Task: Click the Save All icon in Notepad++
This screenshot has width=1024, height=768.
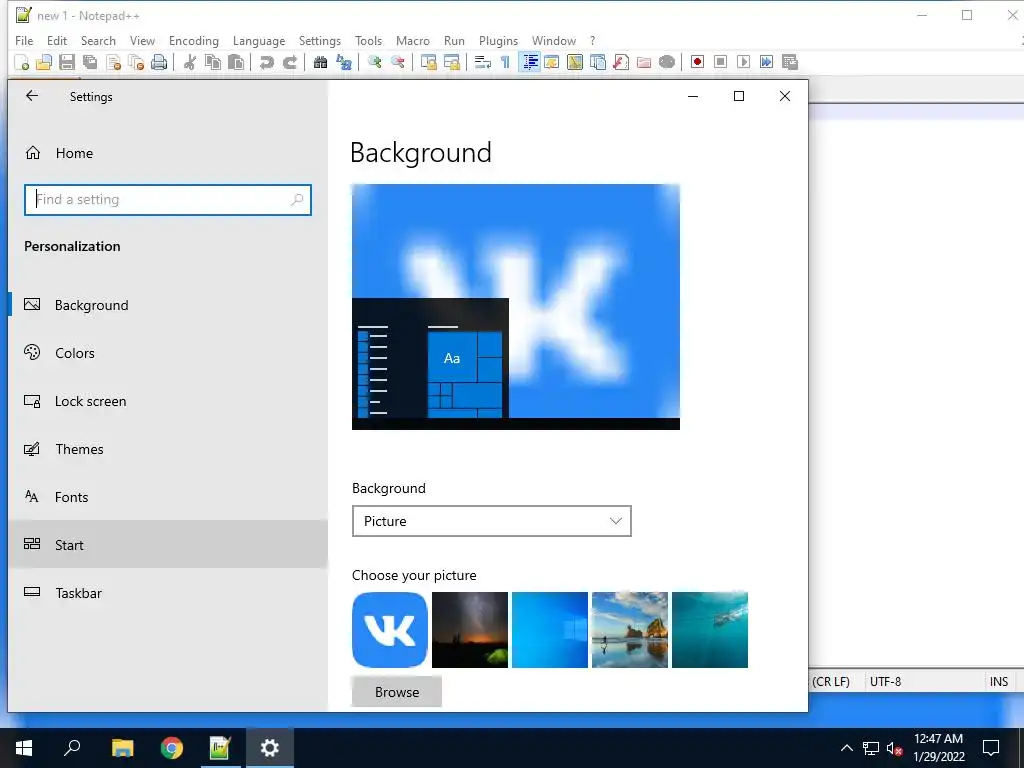Action: click(x=89, y=62)
